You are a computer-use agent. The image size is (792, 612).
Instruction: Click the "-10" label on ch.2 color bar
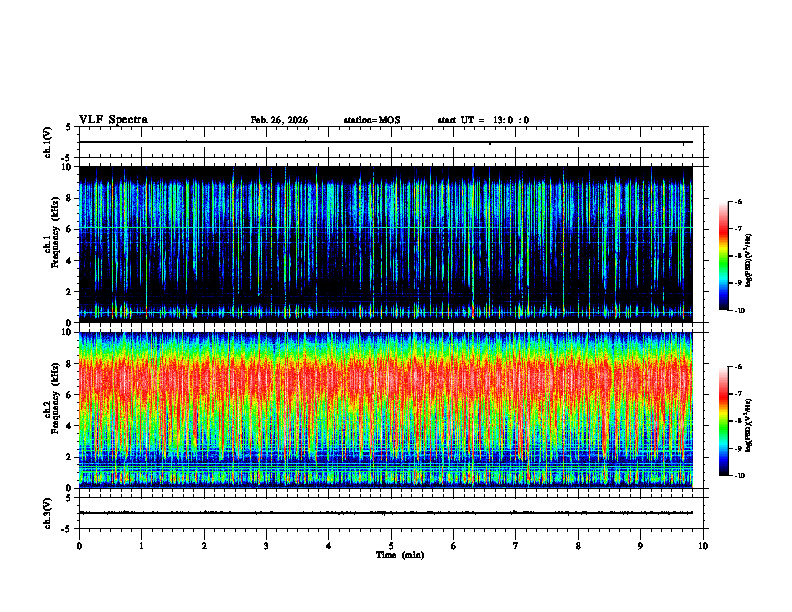pos(739,475)
